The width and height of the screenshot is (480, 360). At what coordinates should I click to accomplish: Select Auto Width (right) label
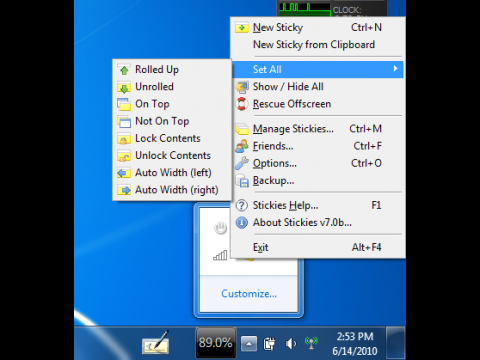click(x=177, y=190)
